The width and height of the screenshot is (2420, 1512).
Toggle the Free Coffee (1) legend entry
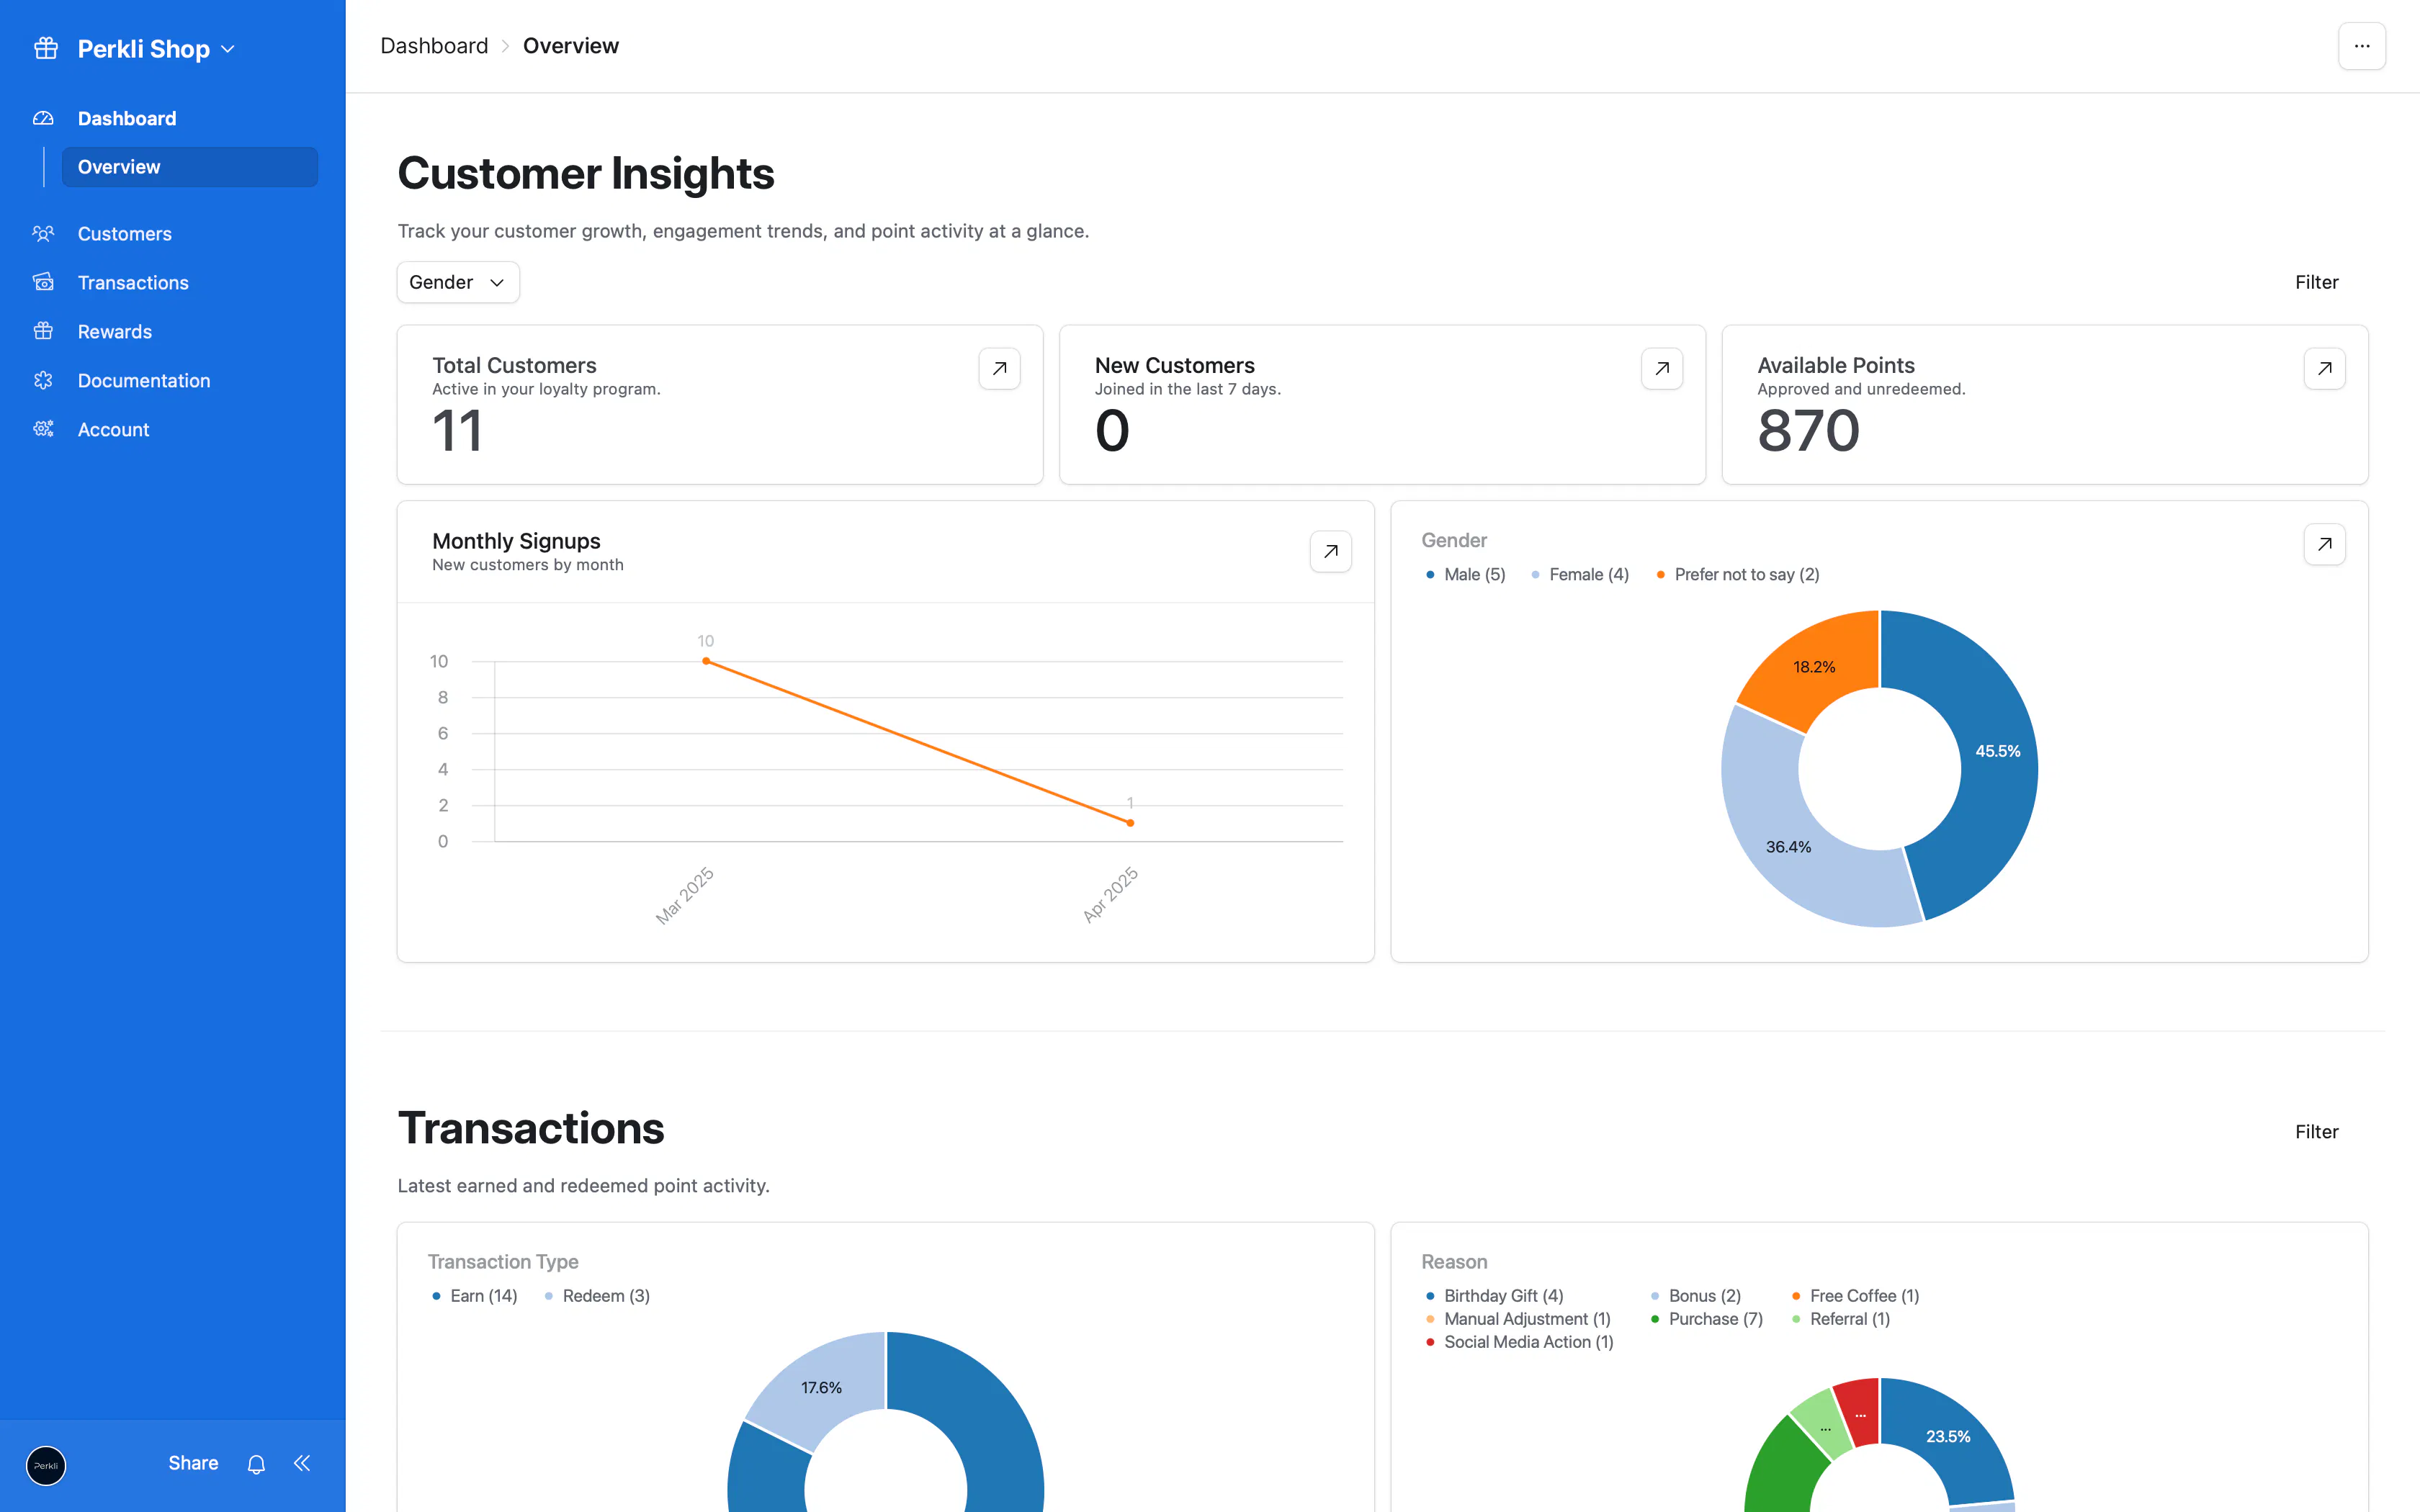(x=1856, y=1296)
